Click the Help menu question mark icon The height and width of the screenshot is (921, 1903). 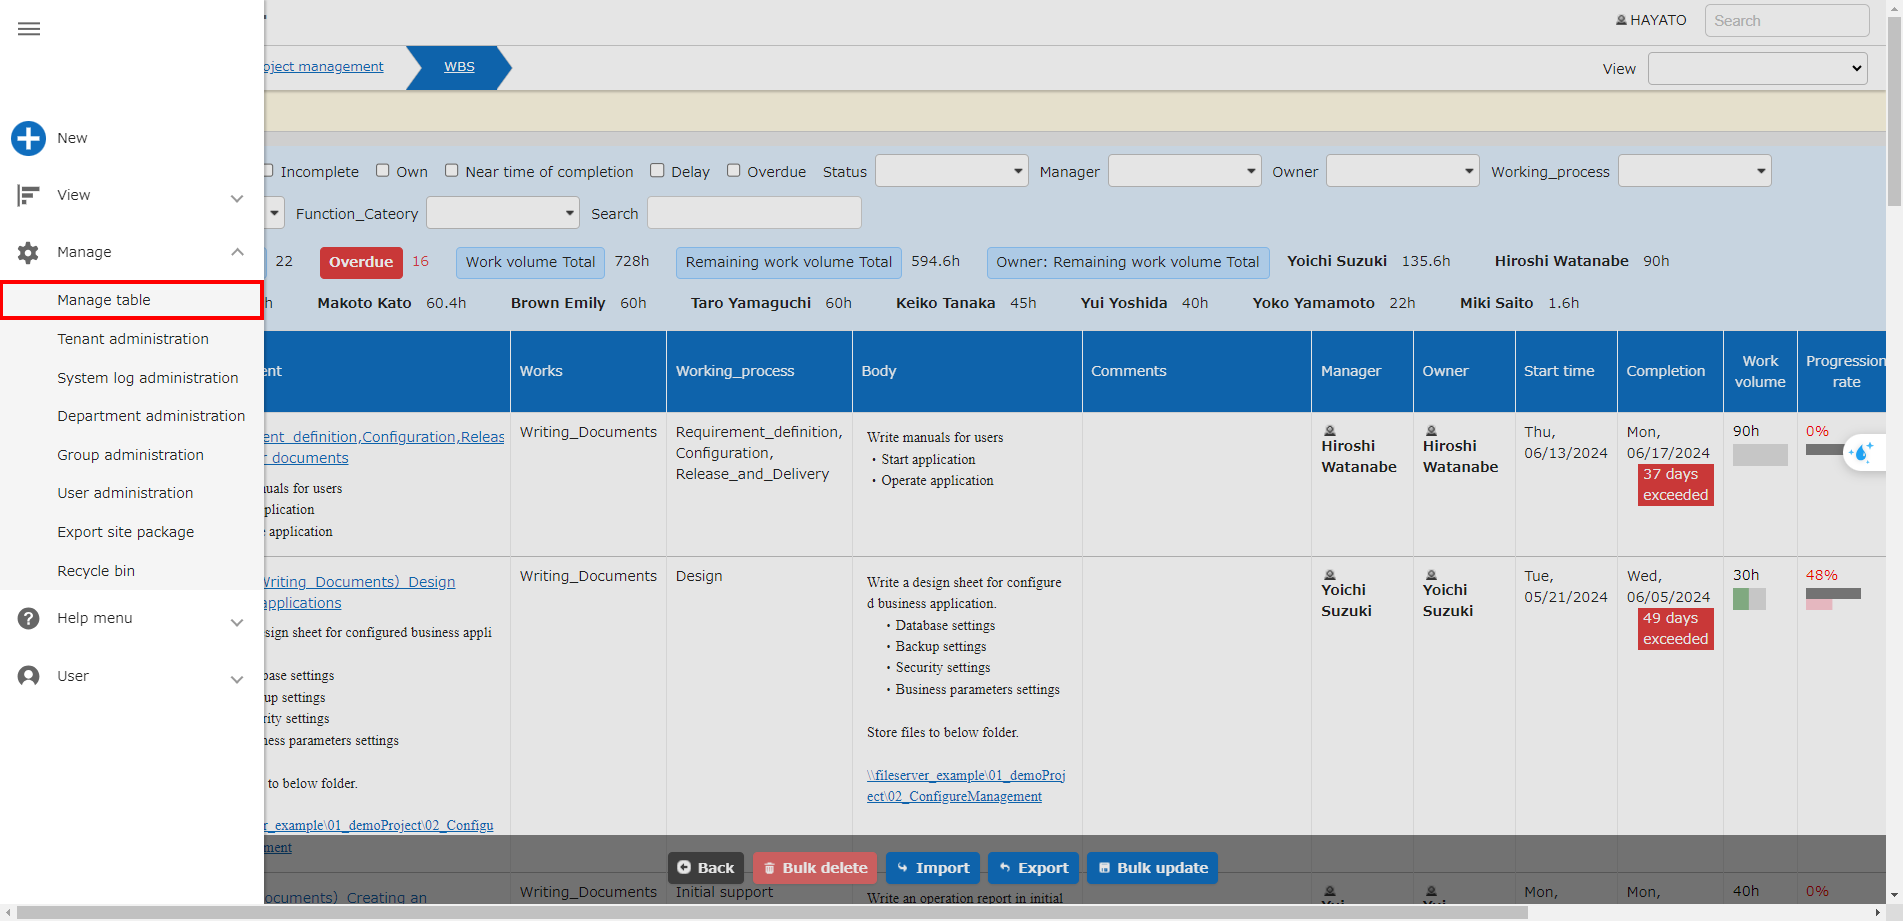[x=29, y=618]
